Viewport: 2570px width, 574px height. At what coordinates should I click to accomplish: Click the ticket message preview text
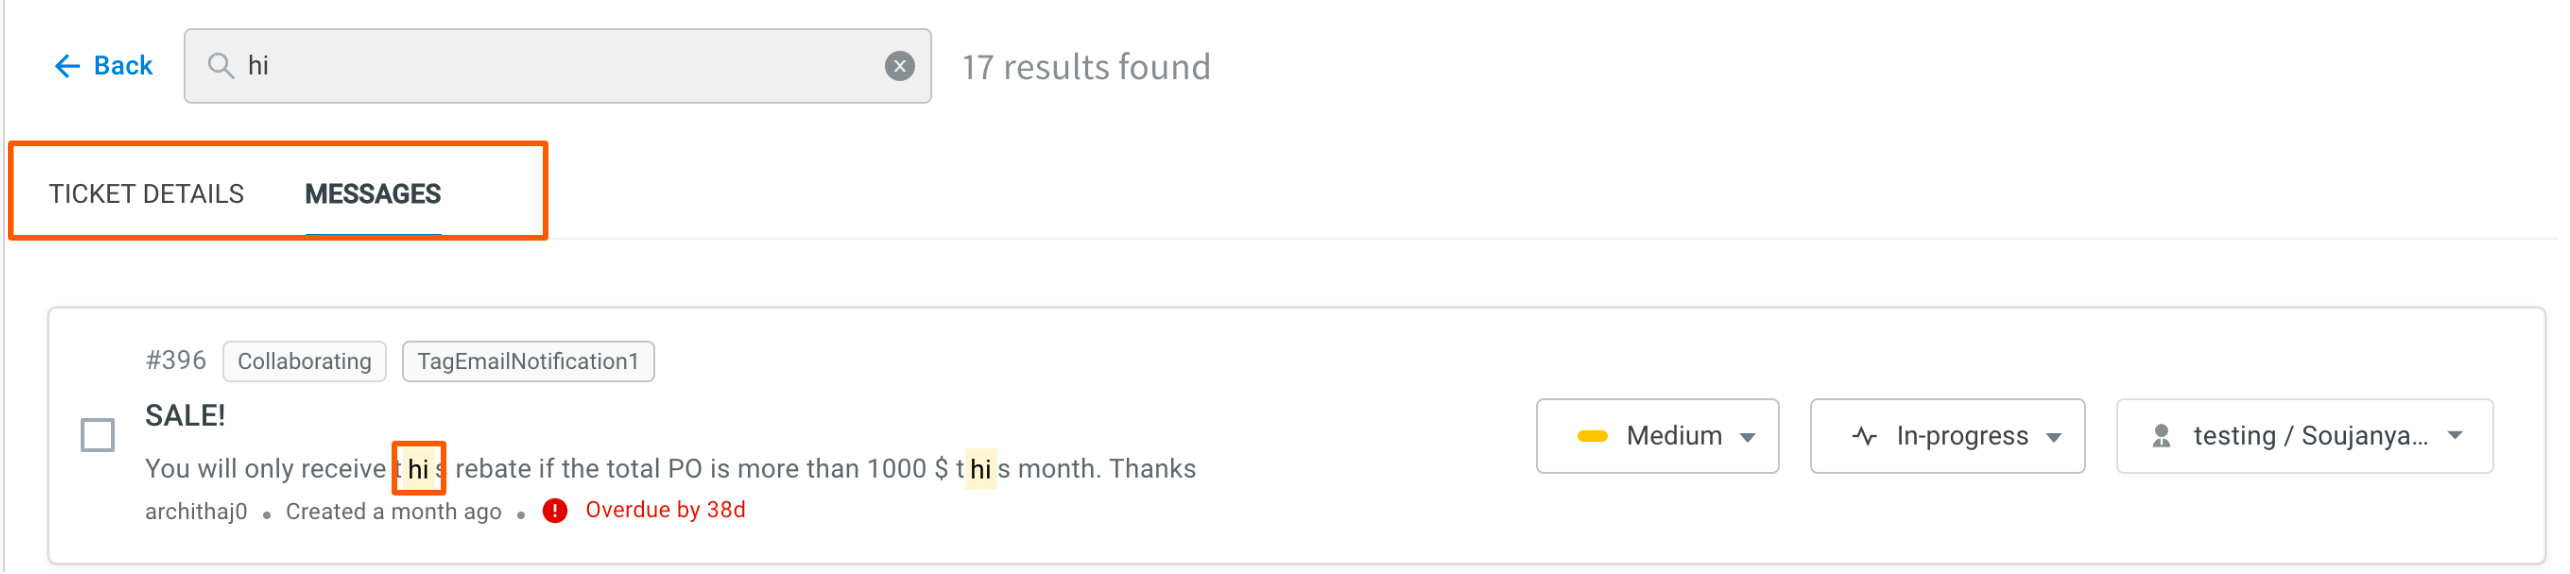point(670,469)
